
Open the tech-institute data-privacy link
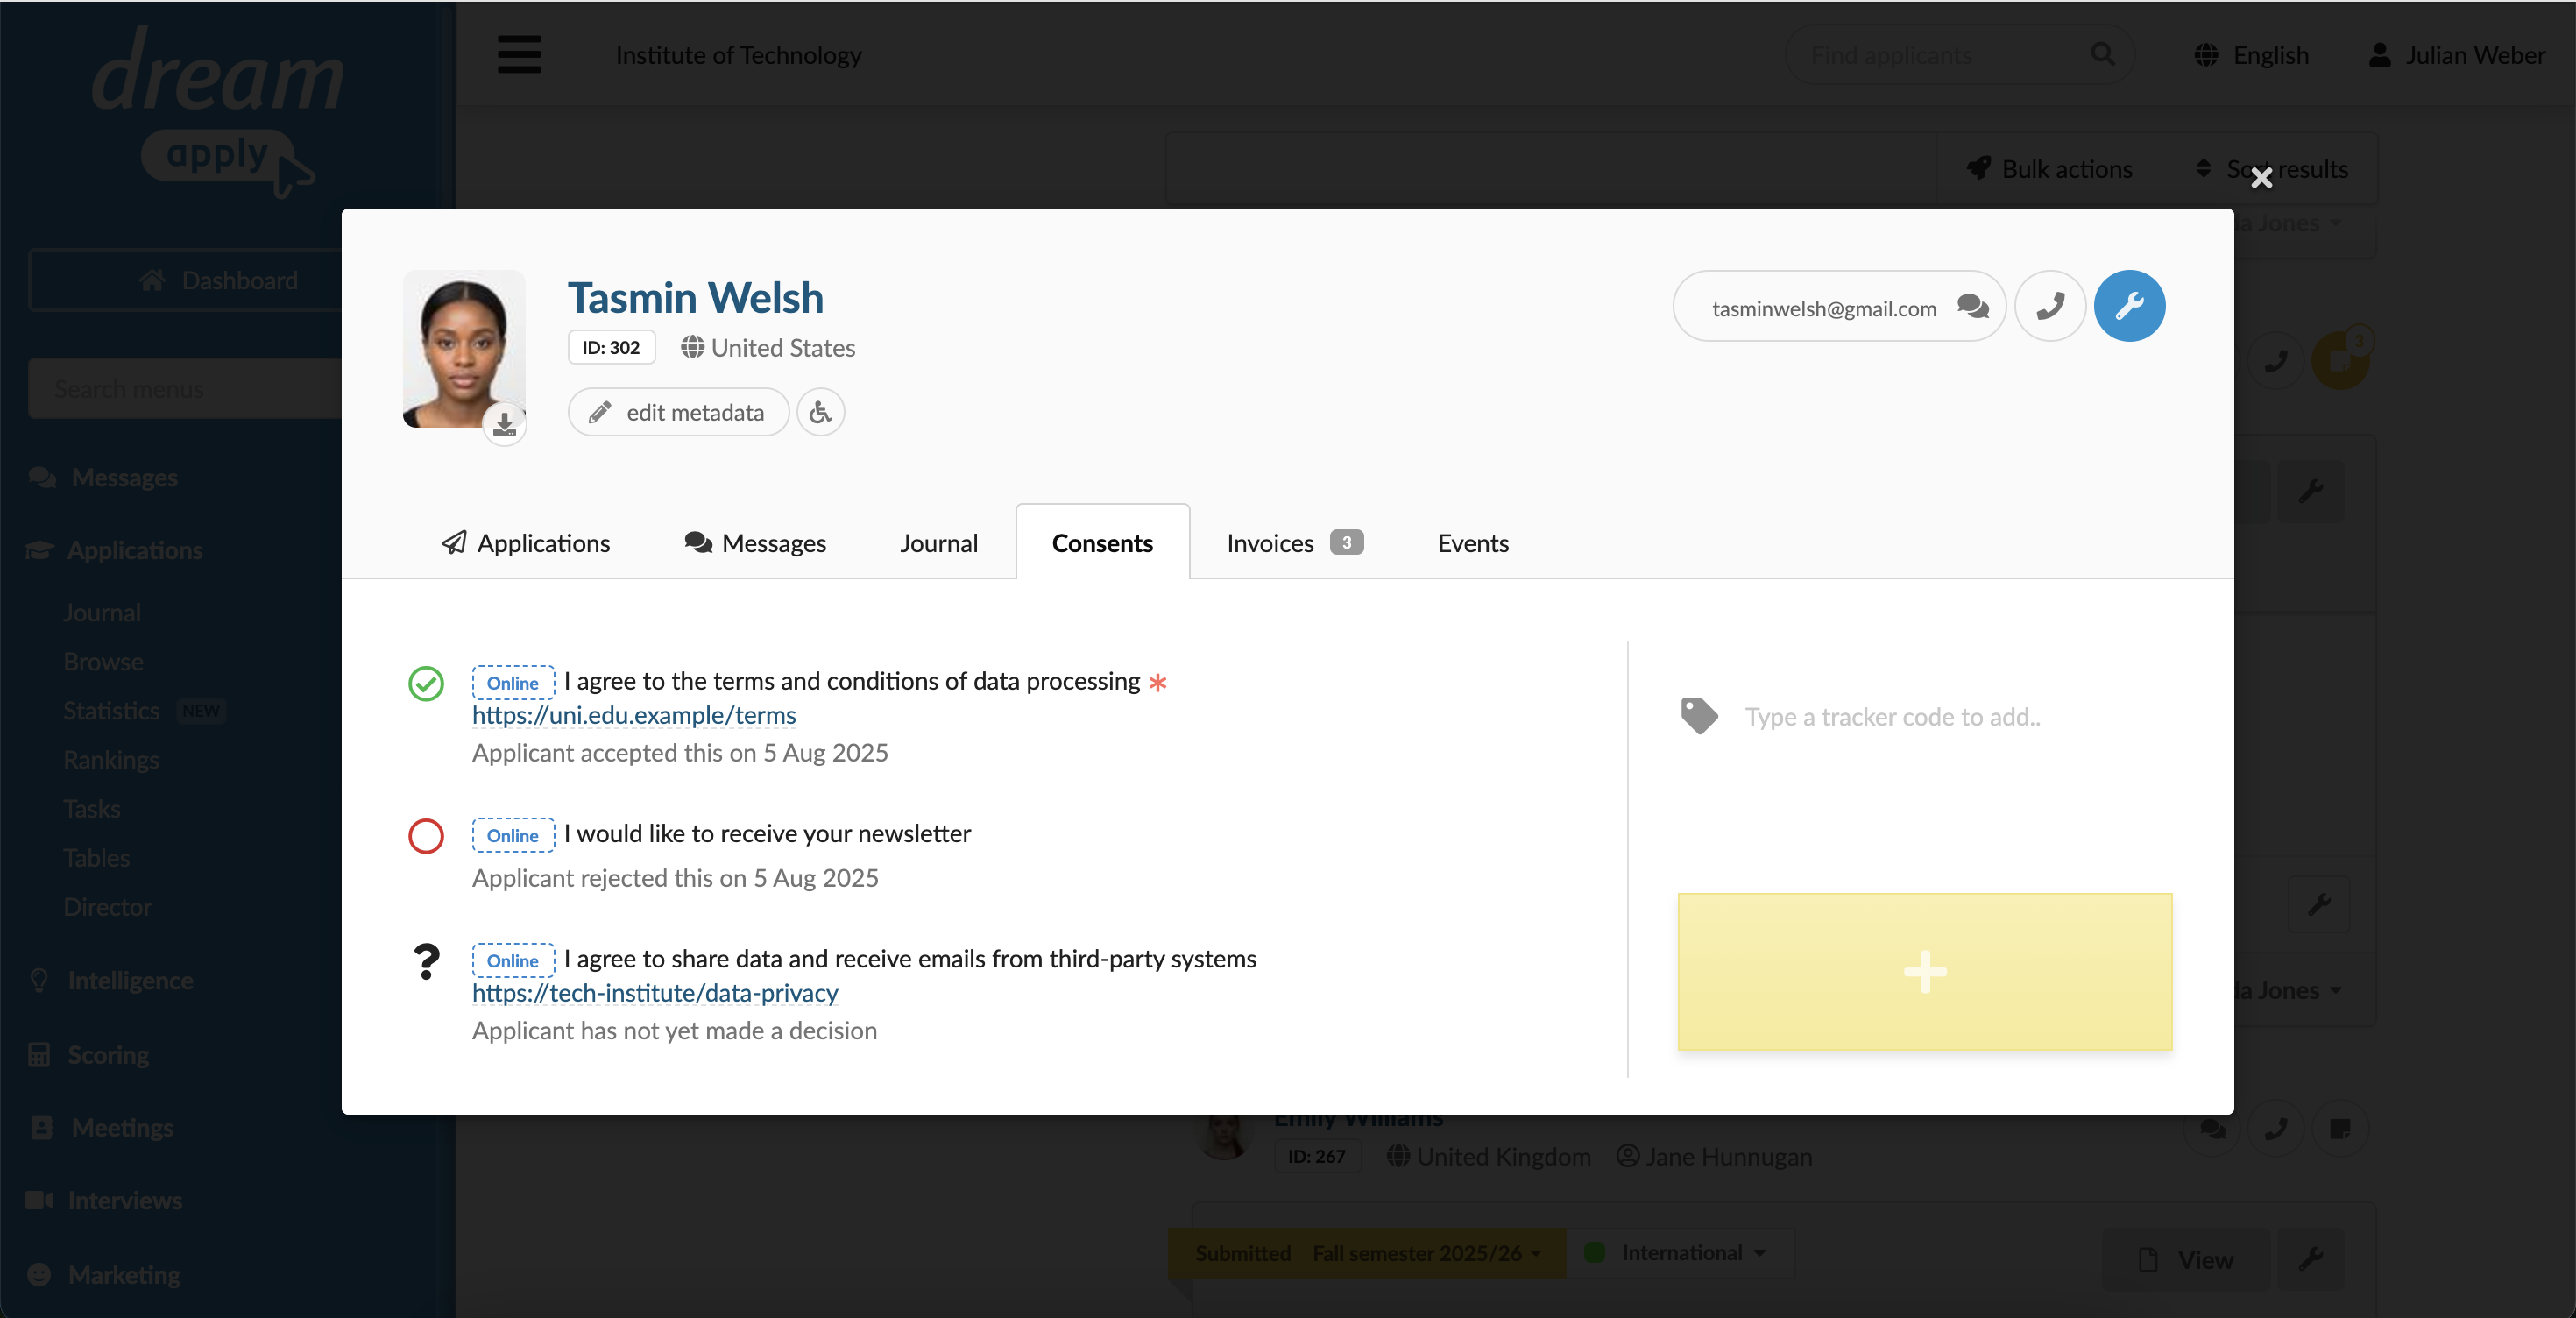(655, 994)
